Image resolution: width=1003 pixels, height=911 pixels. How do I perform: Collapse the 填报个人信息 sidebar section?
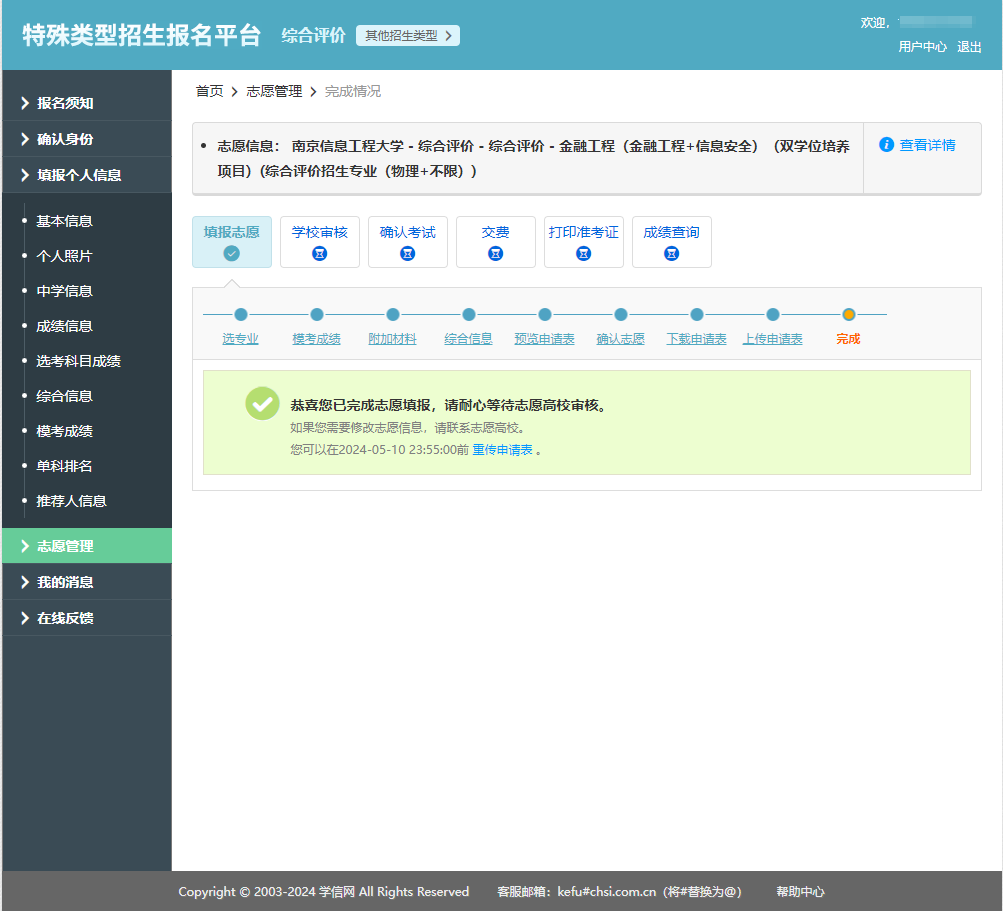87,175
